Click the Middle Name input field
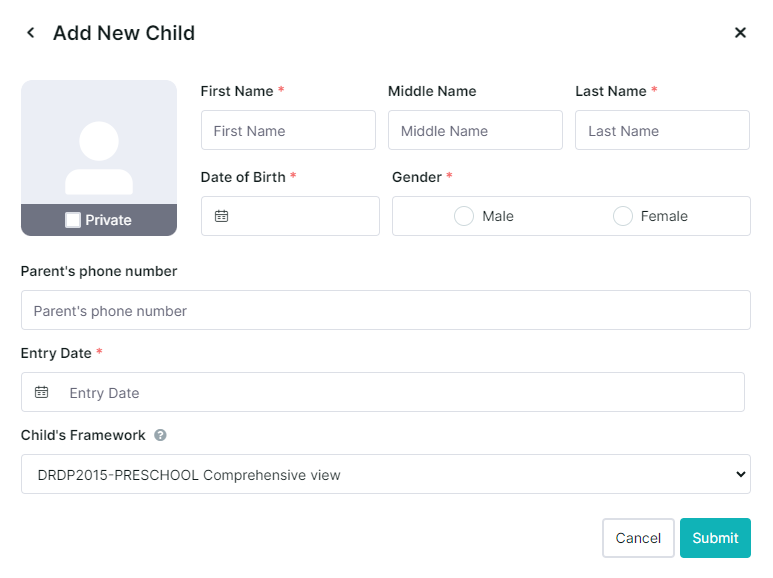Screen dimensions: 773x578 tap(475, 130)
